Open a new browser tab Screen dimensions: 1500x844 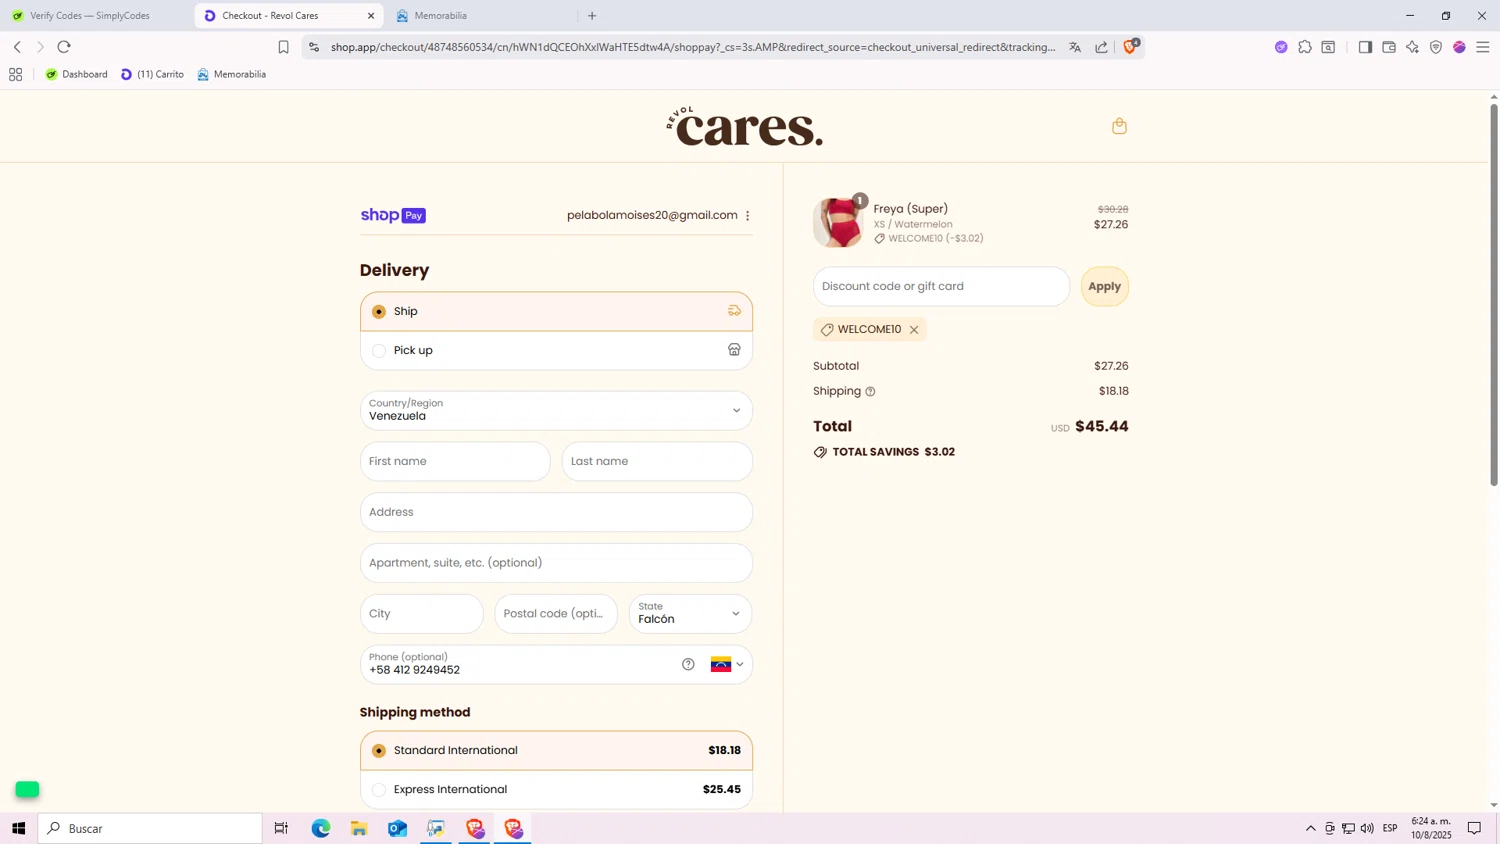tap(592, 16)
